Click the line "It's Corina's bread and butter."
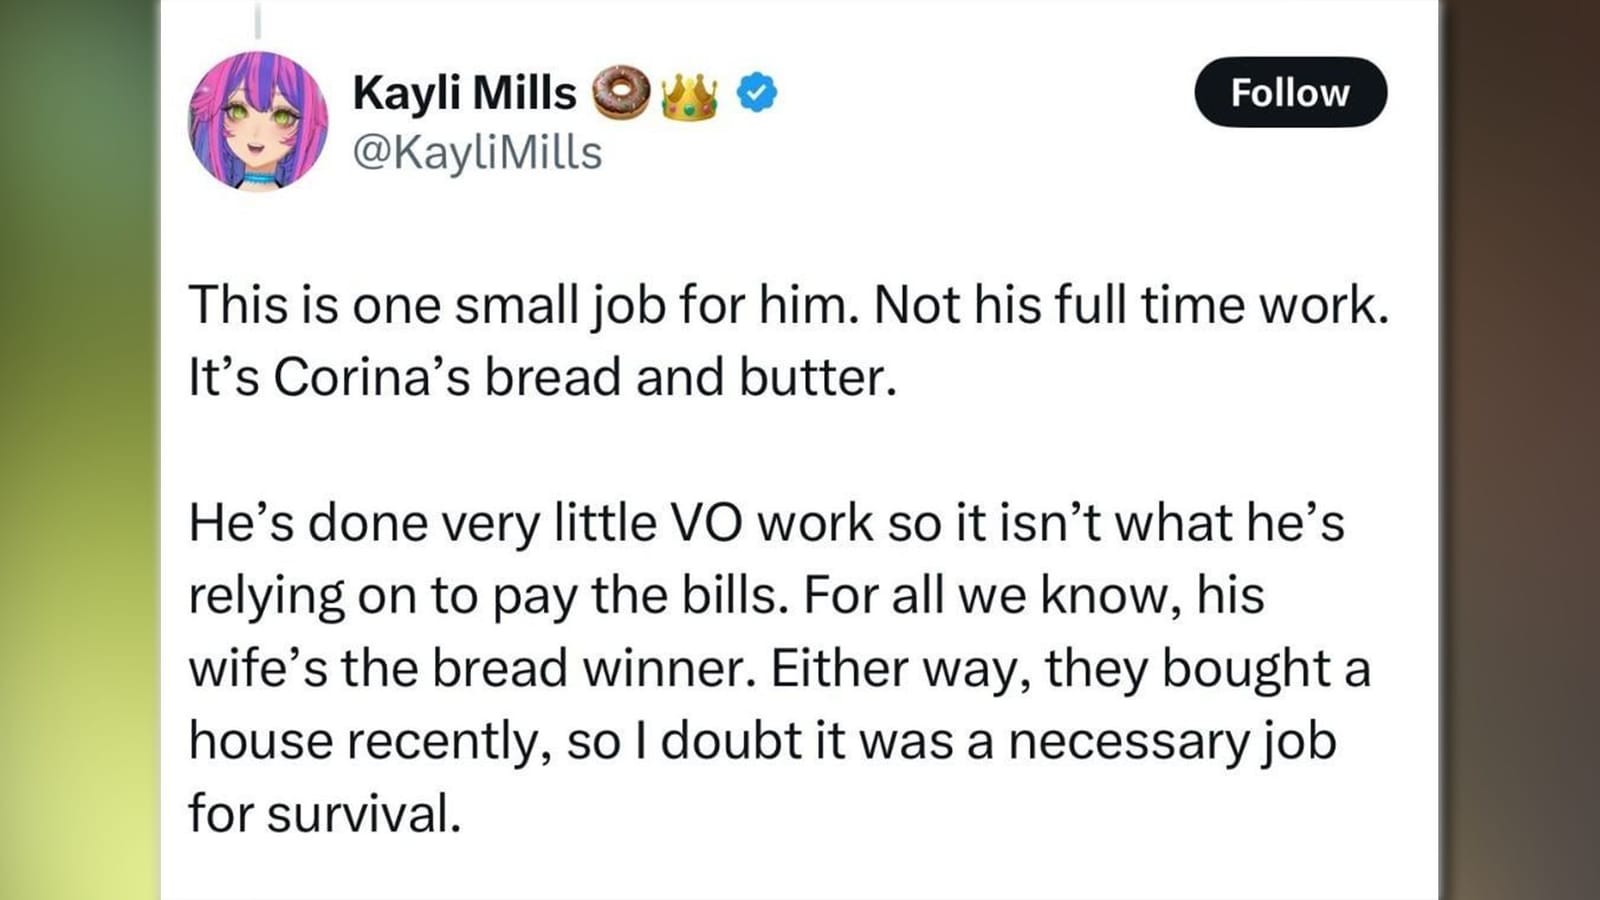Image resolution: width=1600 pixels, height=900 pixels. pos(543,378)
